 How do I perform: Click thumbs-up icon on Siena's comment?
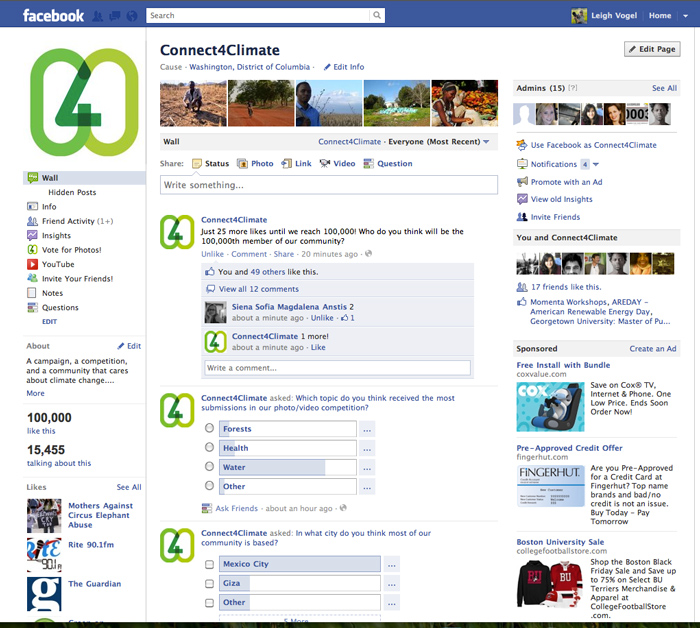pyautogui.click(x=345, y=318)
